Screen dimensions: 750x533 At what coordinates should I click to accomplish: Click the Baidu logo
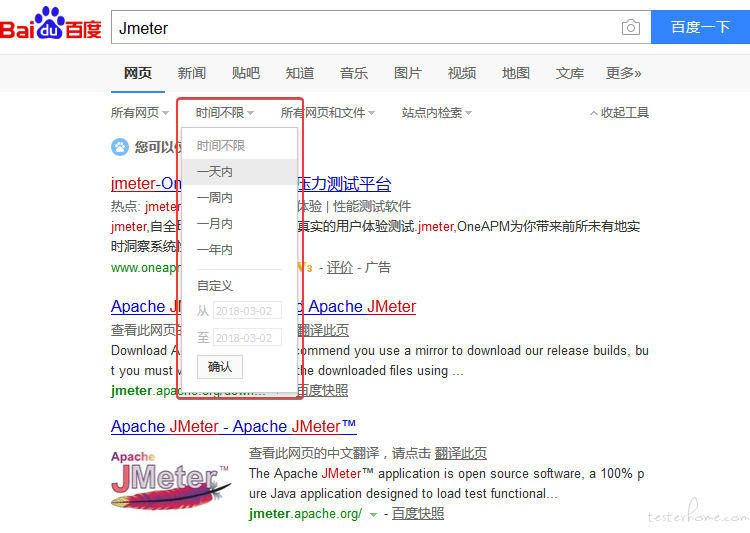click(x=50, y=24)
